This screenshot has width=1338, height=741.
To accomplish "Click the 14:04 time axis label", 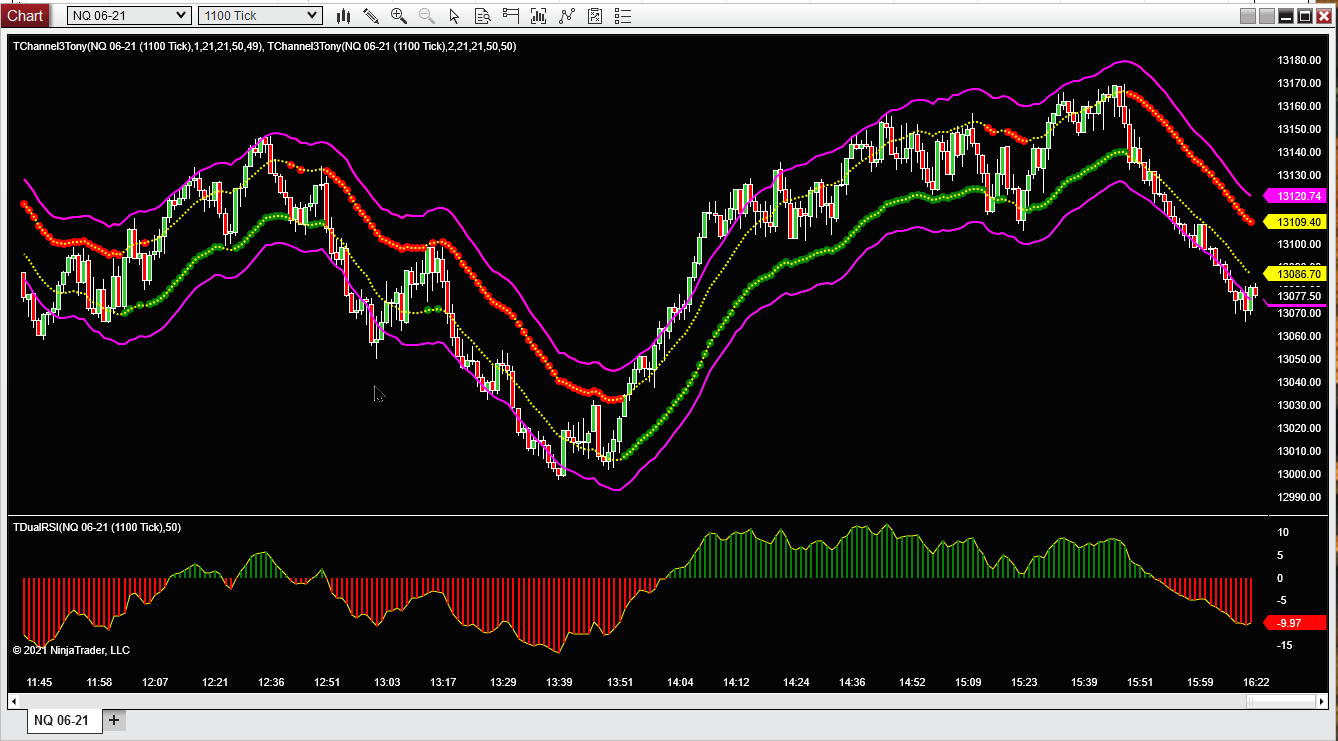I will [x=680, y=682].
